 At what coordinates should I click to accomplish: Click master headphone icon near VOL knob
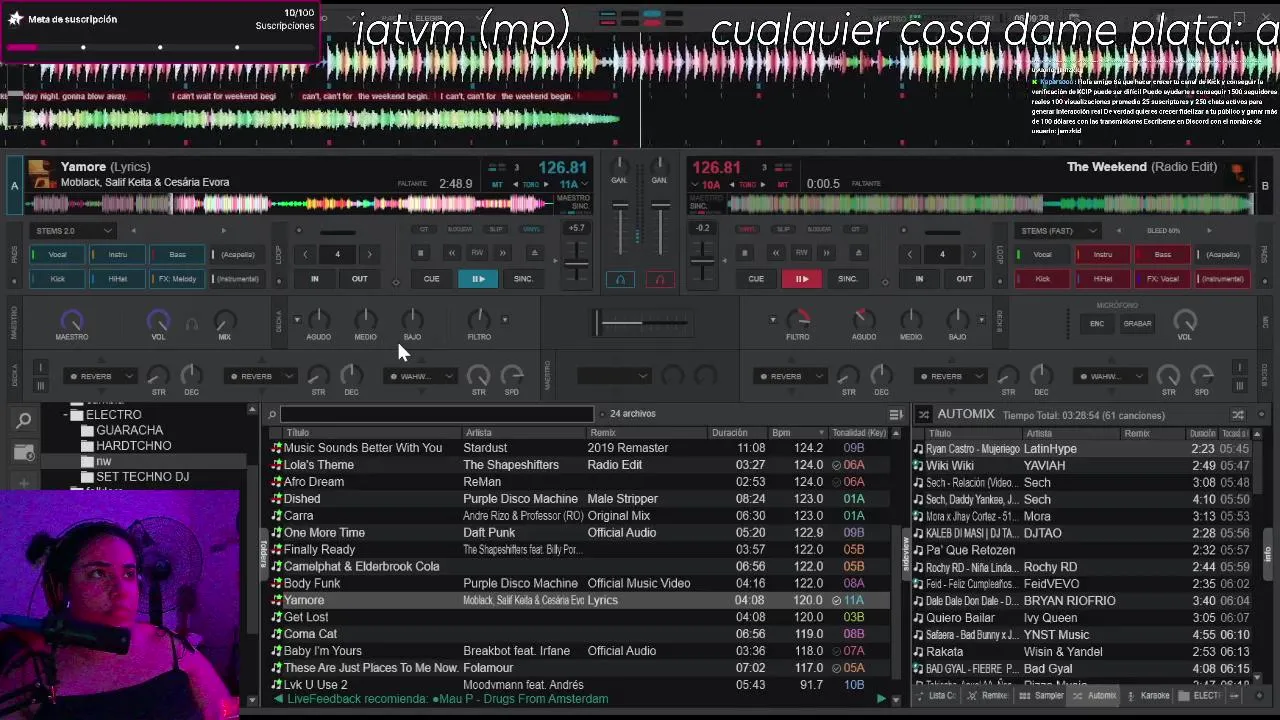click(192, 323)
